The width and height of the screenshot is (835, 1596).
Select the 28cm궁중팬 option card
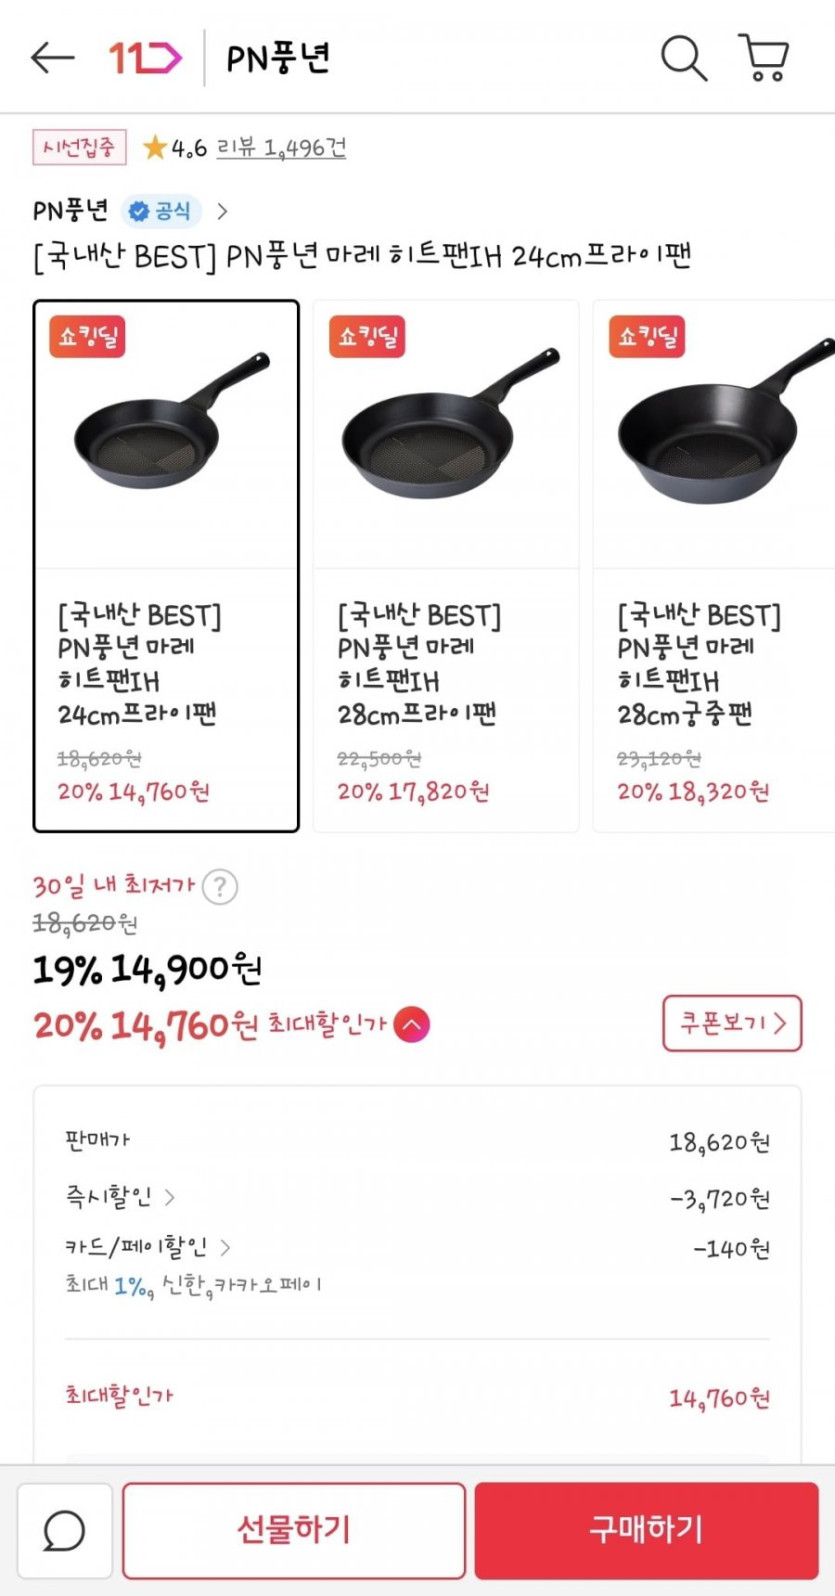[715, 565]
